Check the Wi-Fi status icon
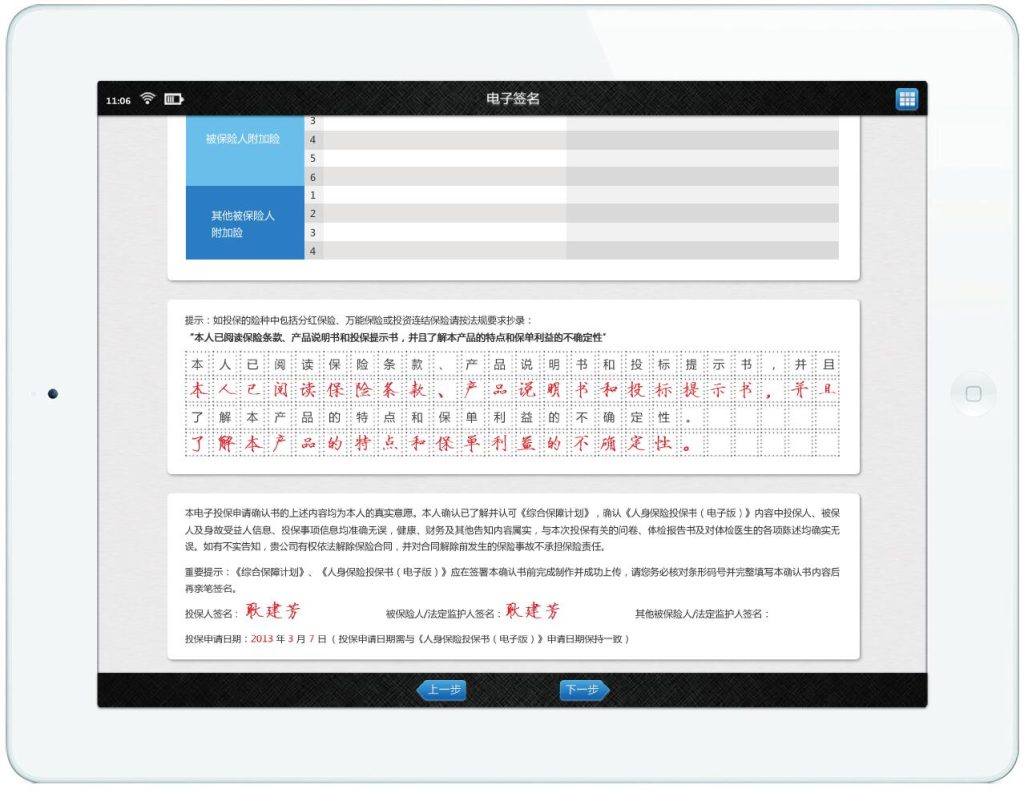Screen dimensions: 1024x789 148,99
